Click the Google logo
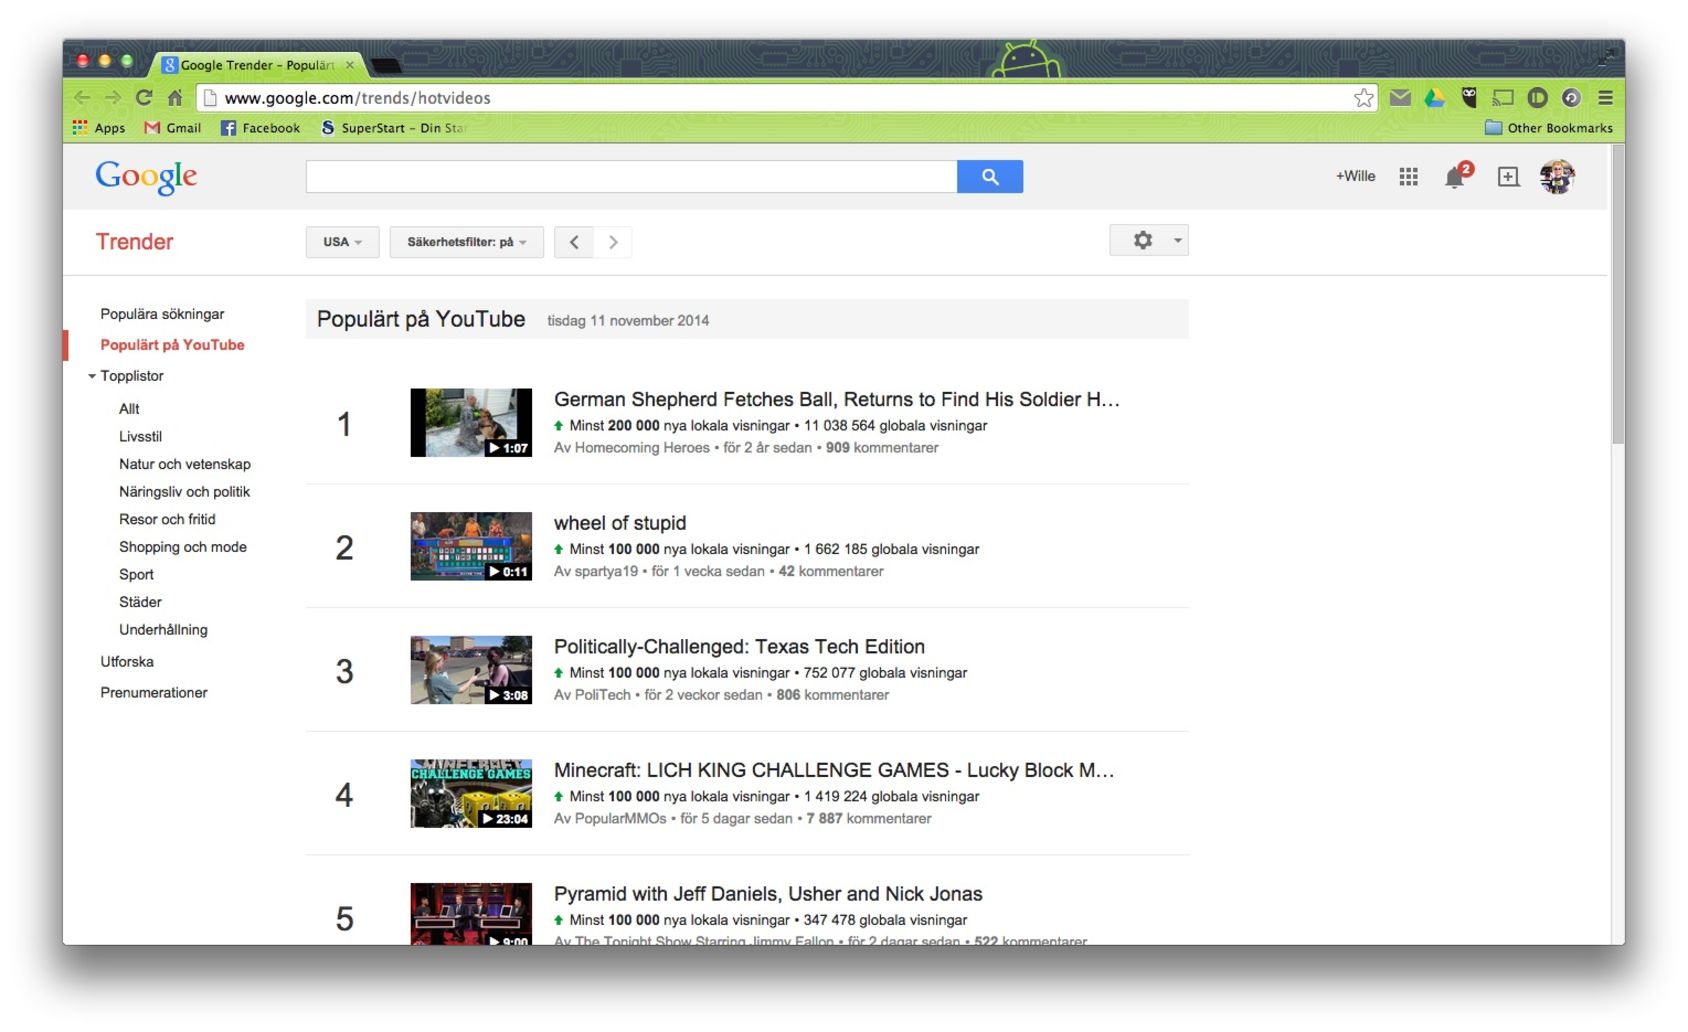Image resolution: width=1688 pixels, height=1032 pixels. click(146, 177)
